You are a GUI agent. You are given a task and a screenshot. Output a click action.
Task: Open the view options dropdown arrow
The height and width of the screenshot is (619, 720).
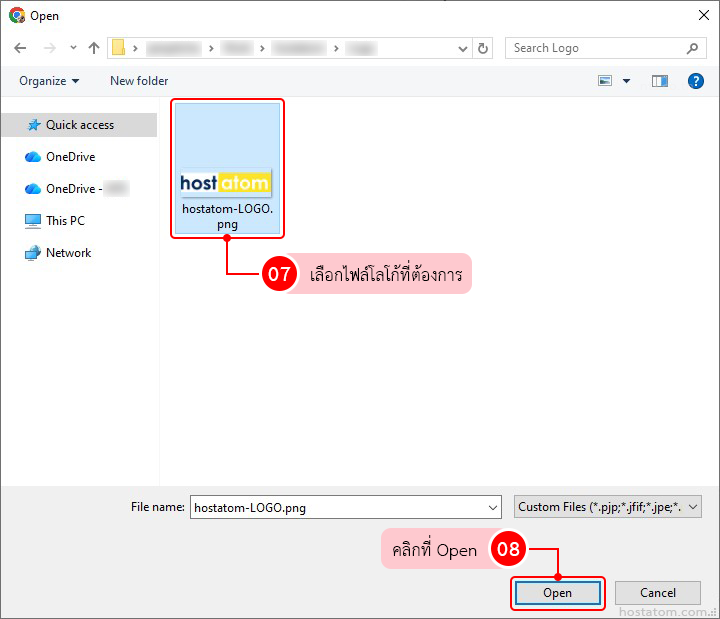[626, 81]
